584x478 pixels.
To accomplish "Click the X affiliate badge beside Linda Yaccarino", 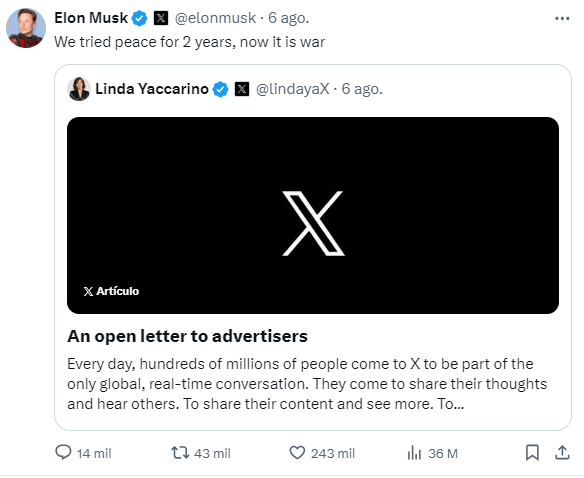I will (242, 89).
